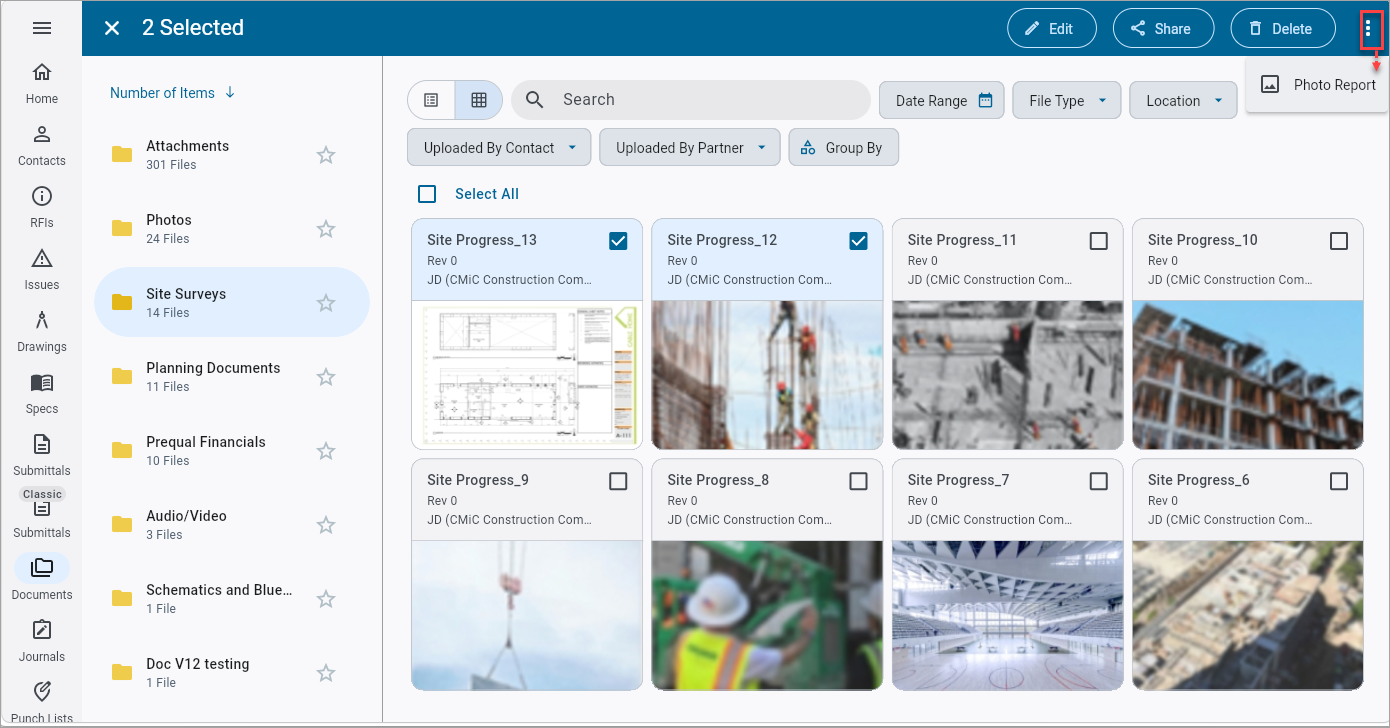Uncheck the Site Progress_13 checkbox
1390x728 pixels.
tap(618, 241)
